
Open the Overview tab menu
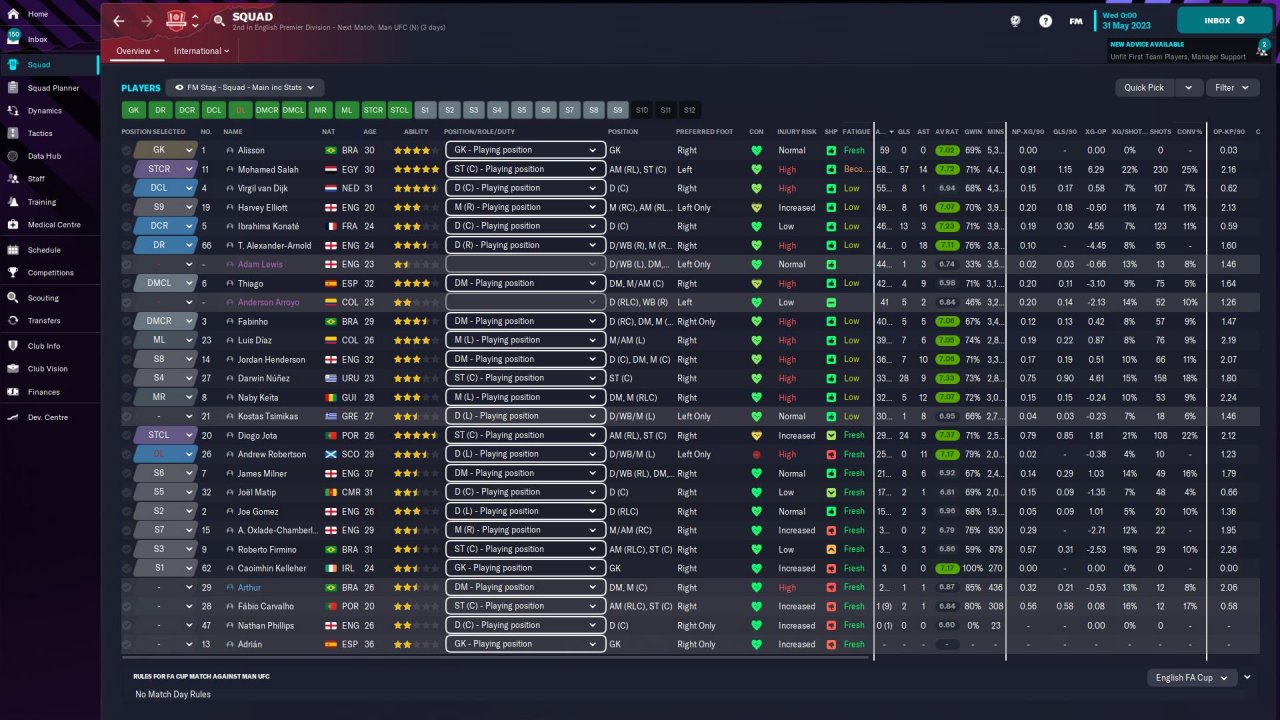(x=138, y=51)
